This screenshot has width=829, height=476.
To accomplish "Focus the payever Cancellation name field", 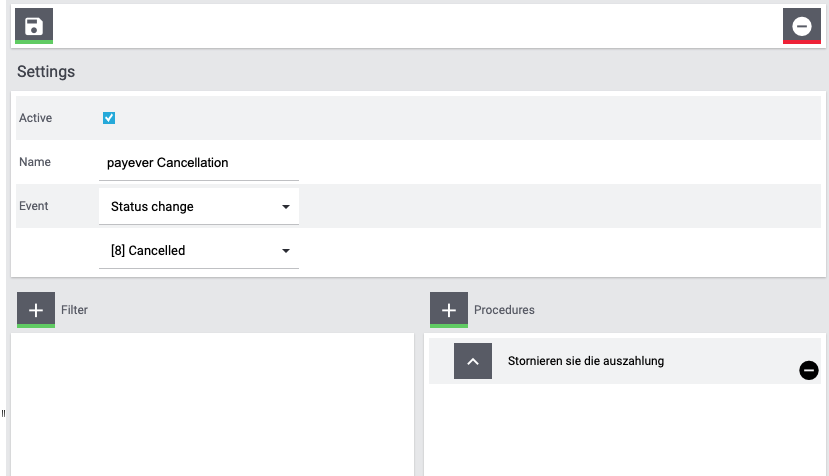I will 199,163.
